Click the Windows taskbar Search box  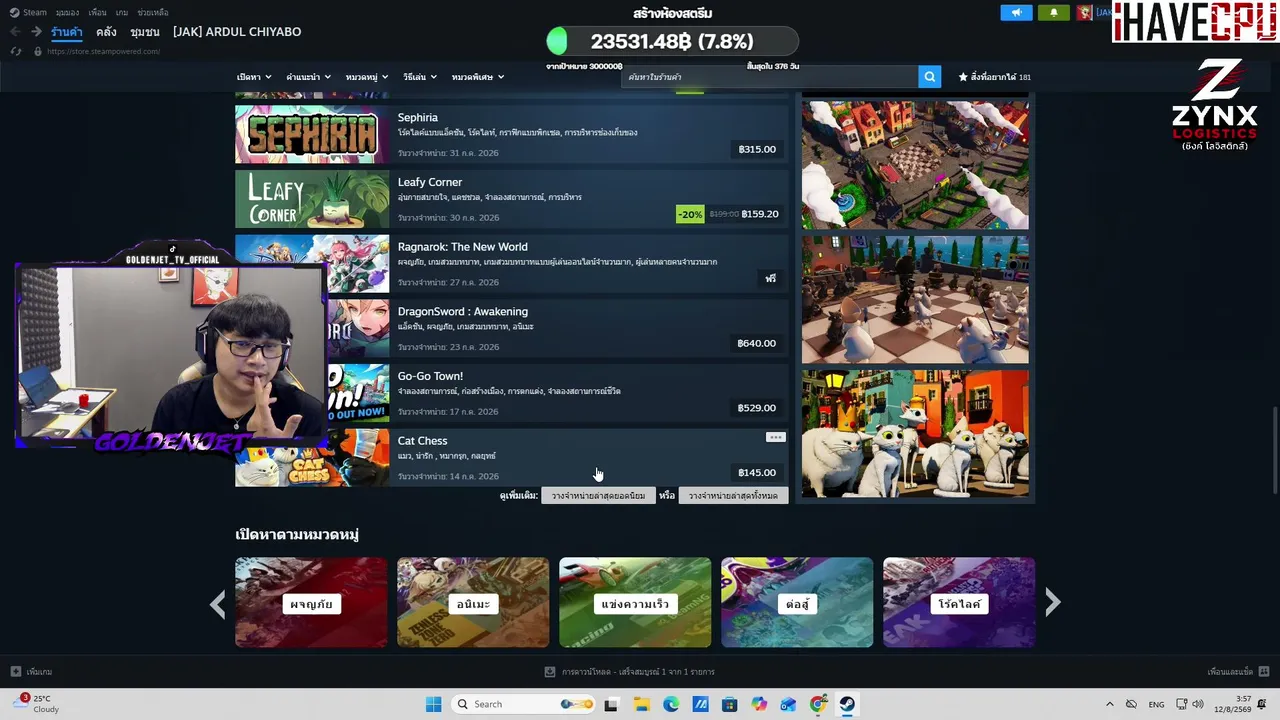pos(523,704)
